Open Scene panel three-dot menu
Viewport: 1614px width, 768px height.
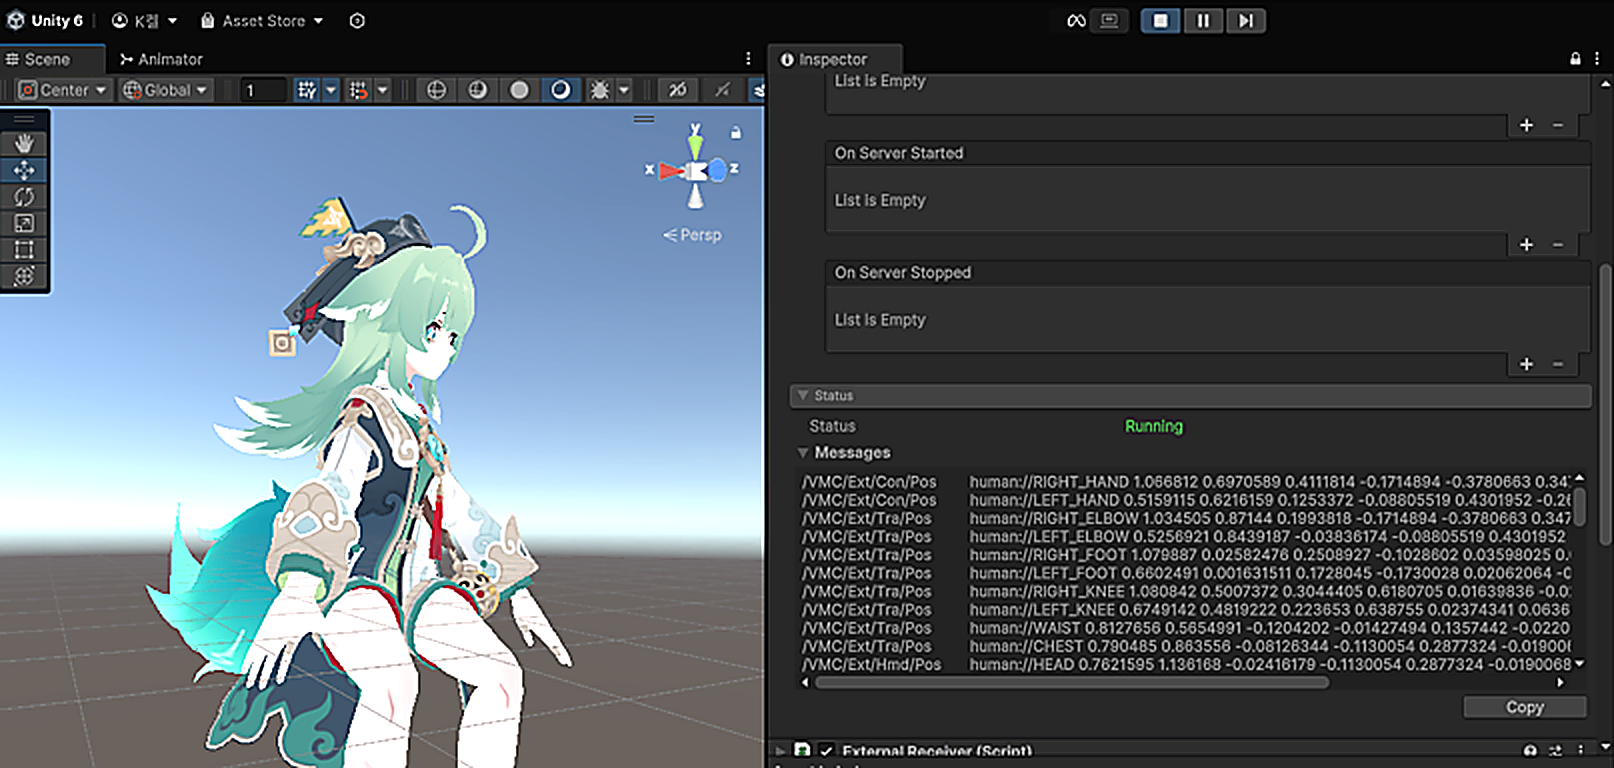point(748,59)
